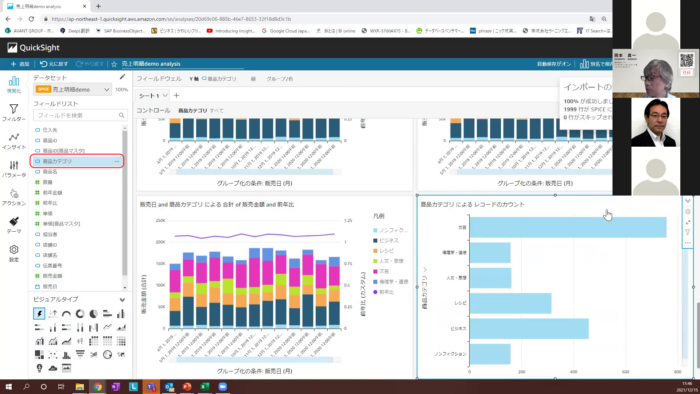Click the field list vertical scrollbar
700x394 pixels.
pyautogui.click(x=125, y=203)
